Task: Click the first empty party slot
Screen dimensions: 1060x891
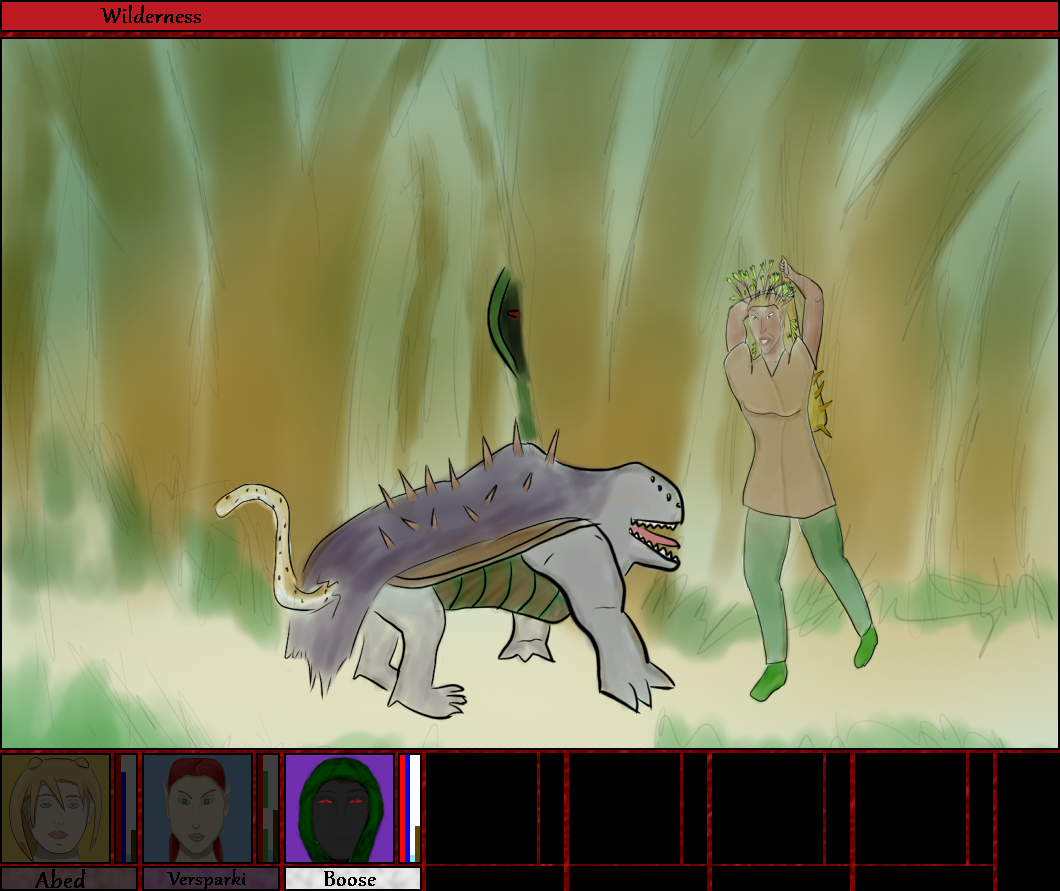Action: [x=481, y=808]
